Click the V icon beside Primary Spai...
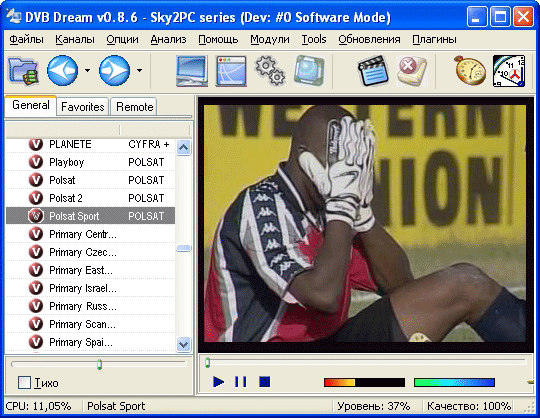 [36, 342]
